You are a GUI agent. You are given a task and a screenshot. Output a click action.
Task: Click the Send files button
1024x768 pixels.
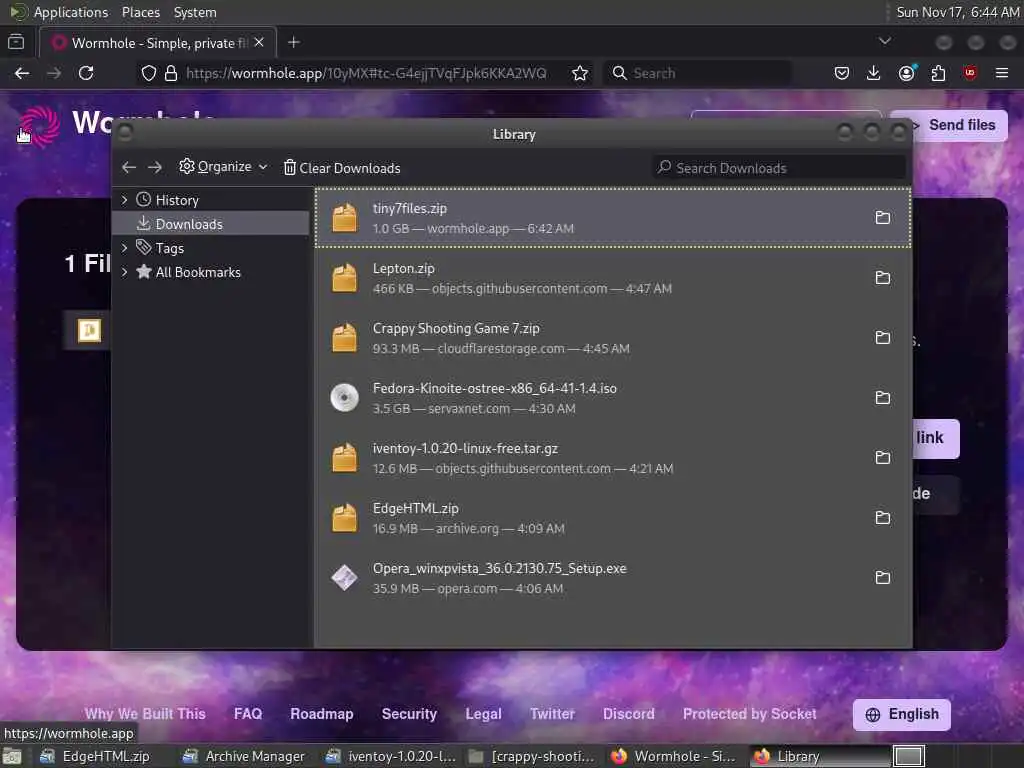pyautogui.click(x=950, y=125)
